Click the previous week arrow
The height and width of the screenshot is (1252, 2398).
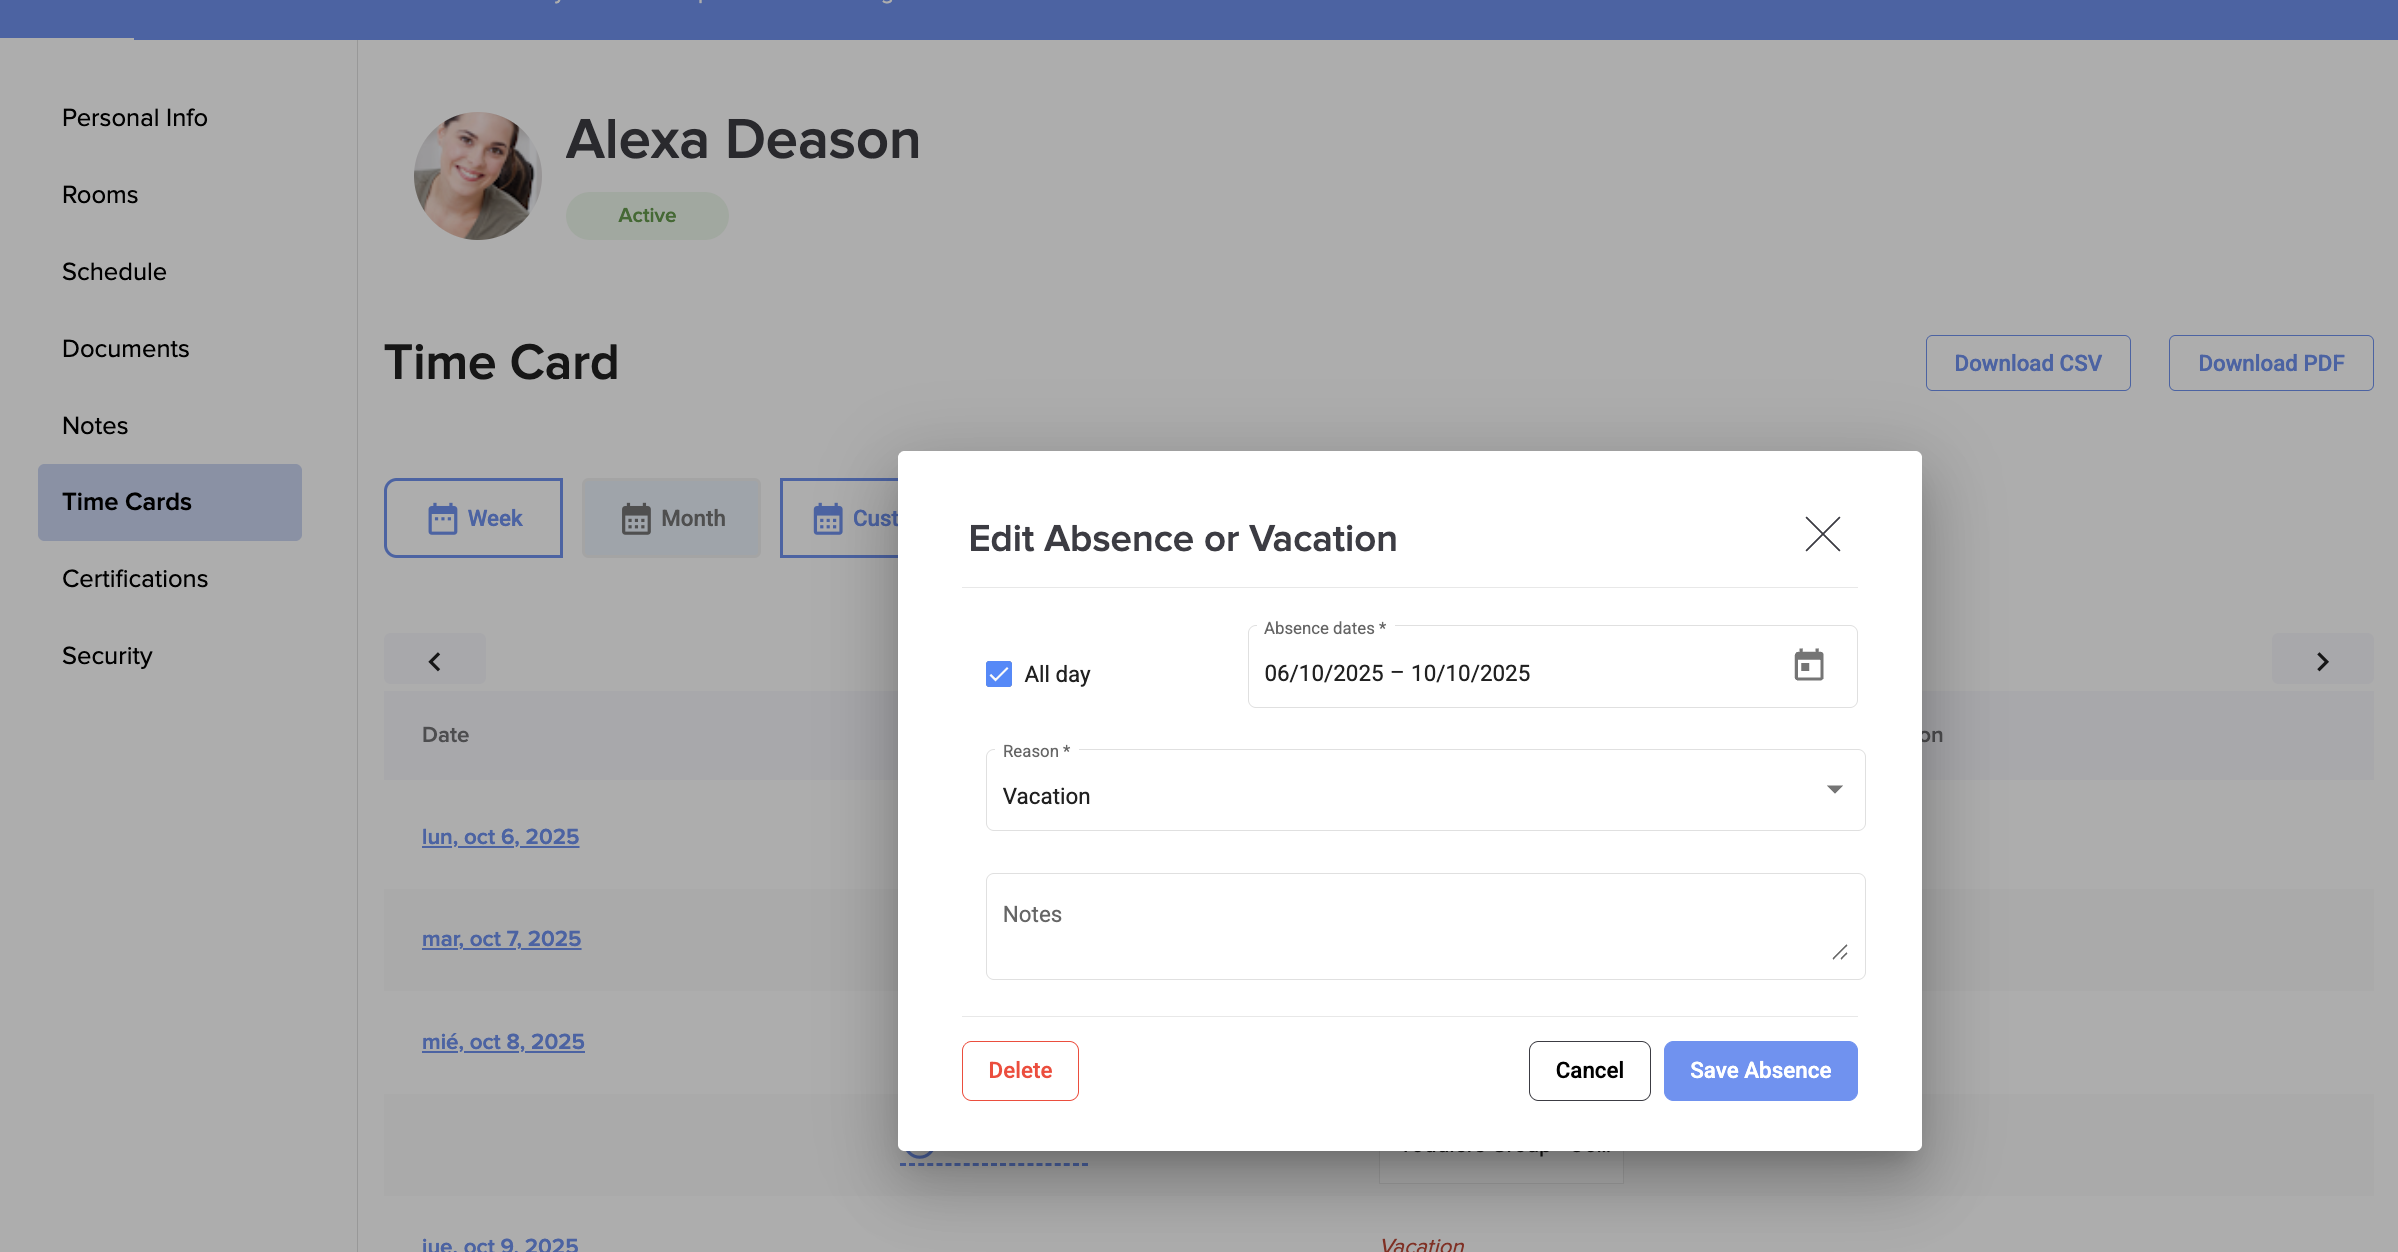[435, 661]
